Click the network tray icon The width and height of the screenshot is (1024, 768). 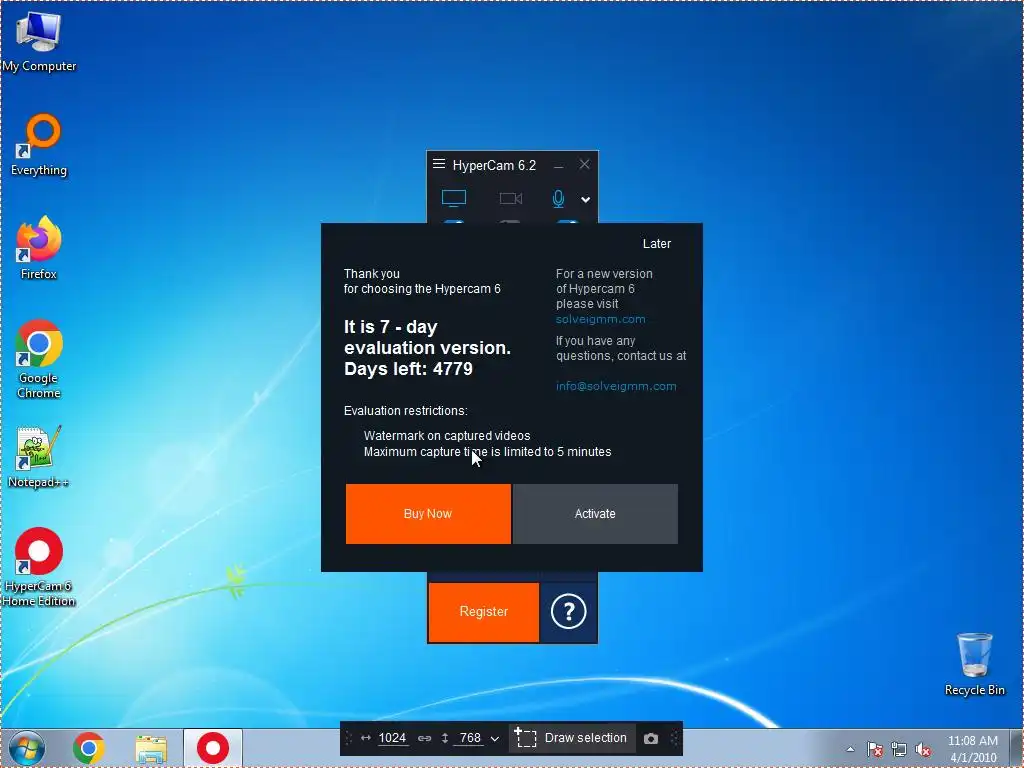(x=899, y=750)
